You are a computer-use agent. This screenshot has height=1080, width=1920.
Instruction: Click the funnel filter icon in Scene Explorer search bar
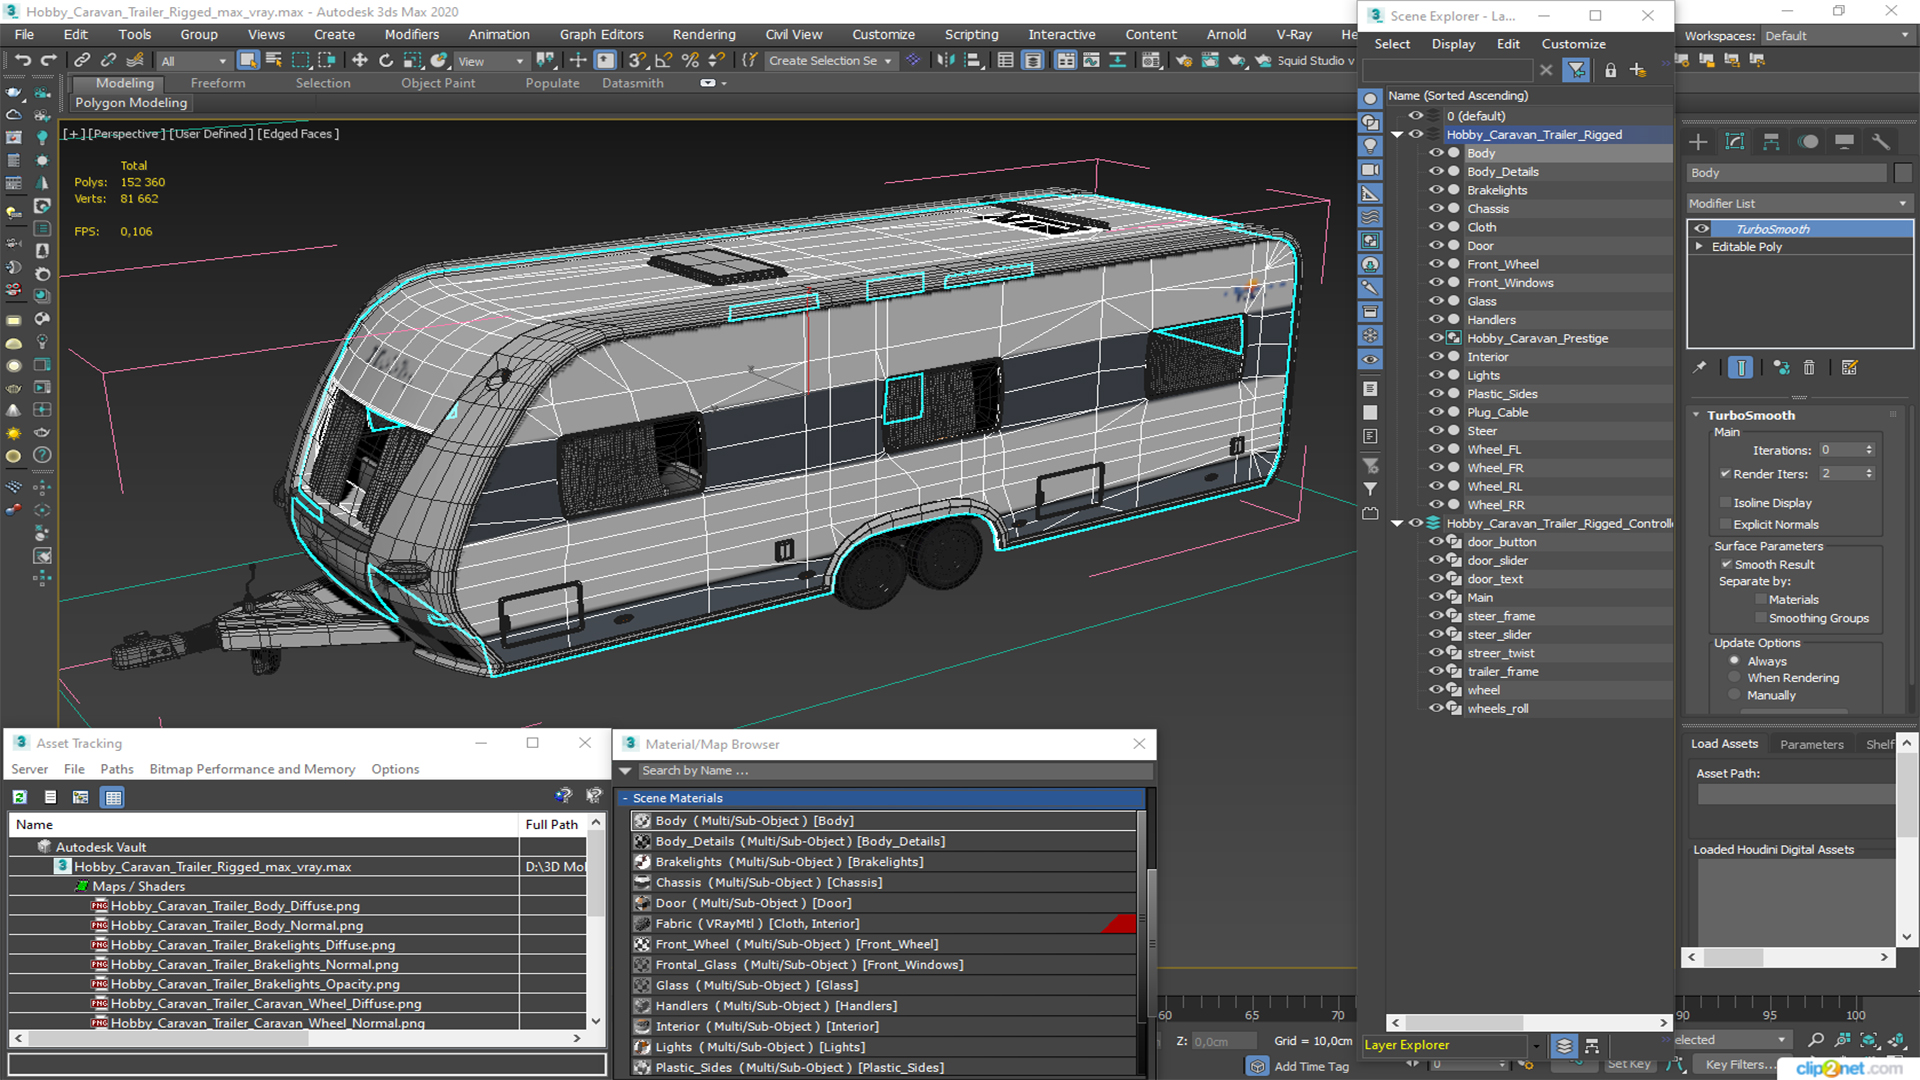click(1576, 70)
